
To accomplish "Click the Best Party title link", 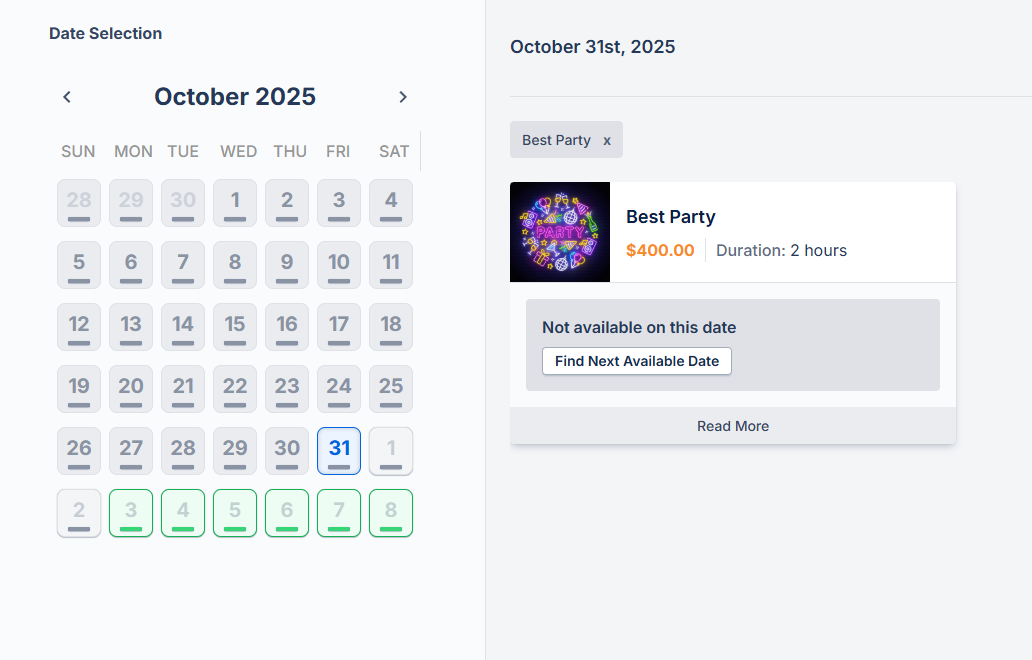I will pyautogui.click(x=671, y=217).
